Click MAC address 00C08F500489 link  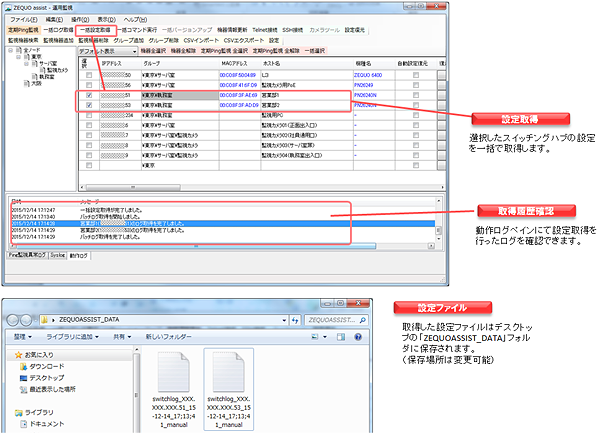238,75
